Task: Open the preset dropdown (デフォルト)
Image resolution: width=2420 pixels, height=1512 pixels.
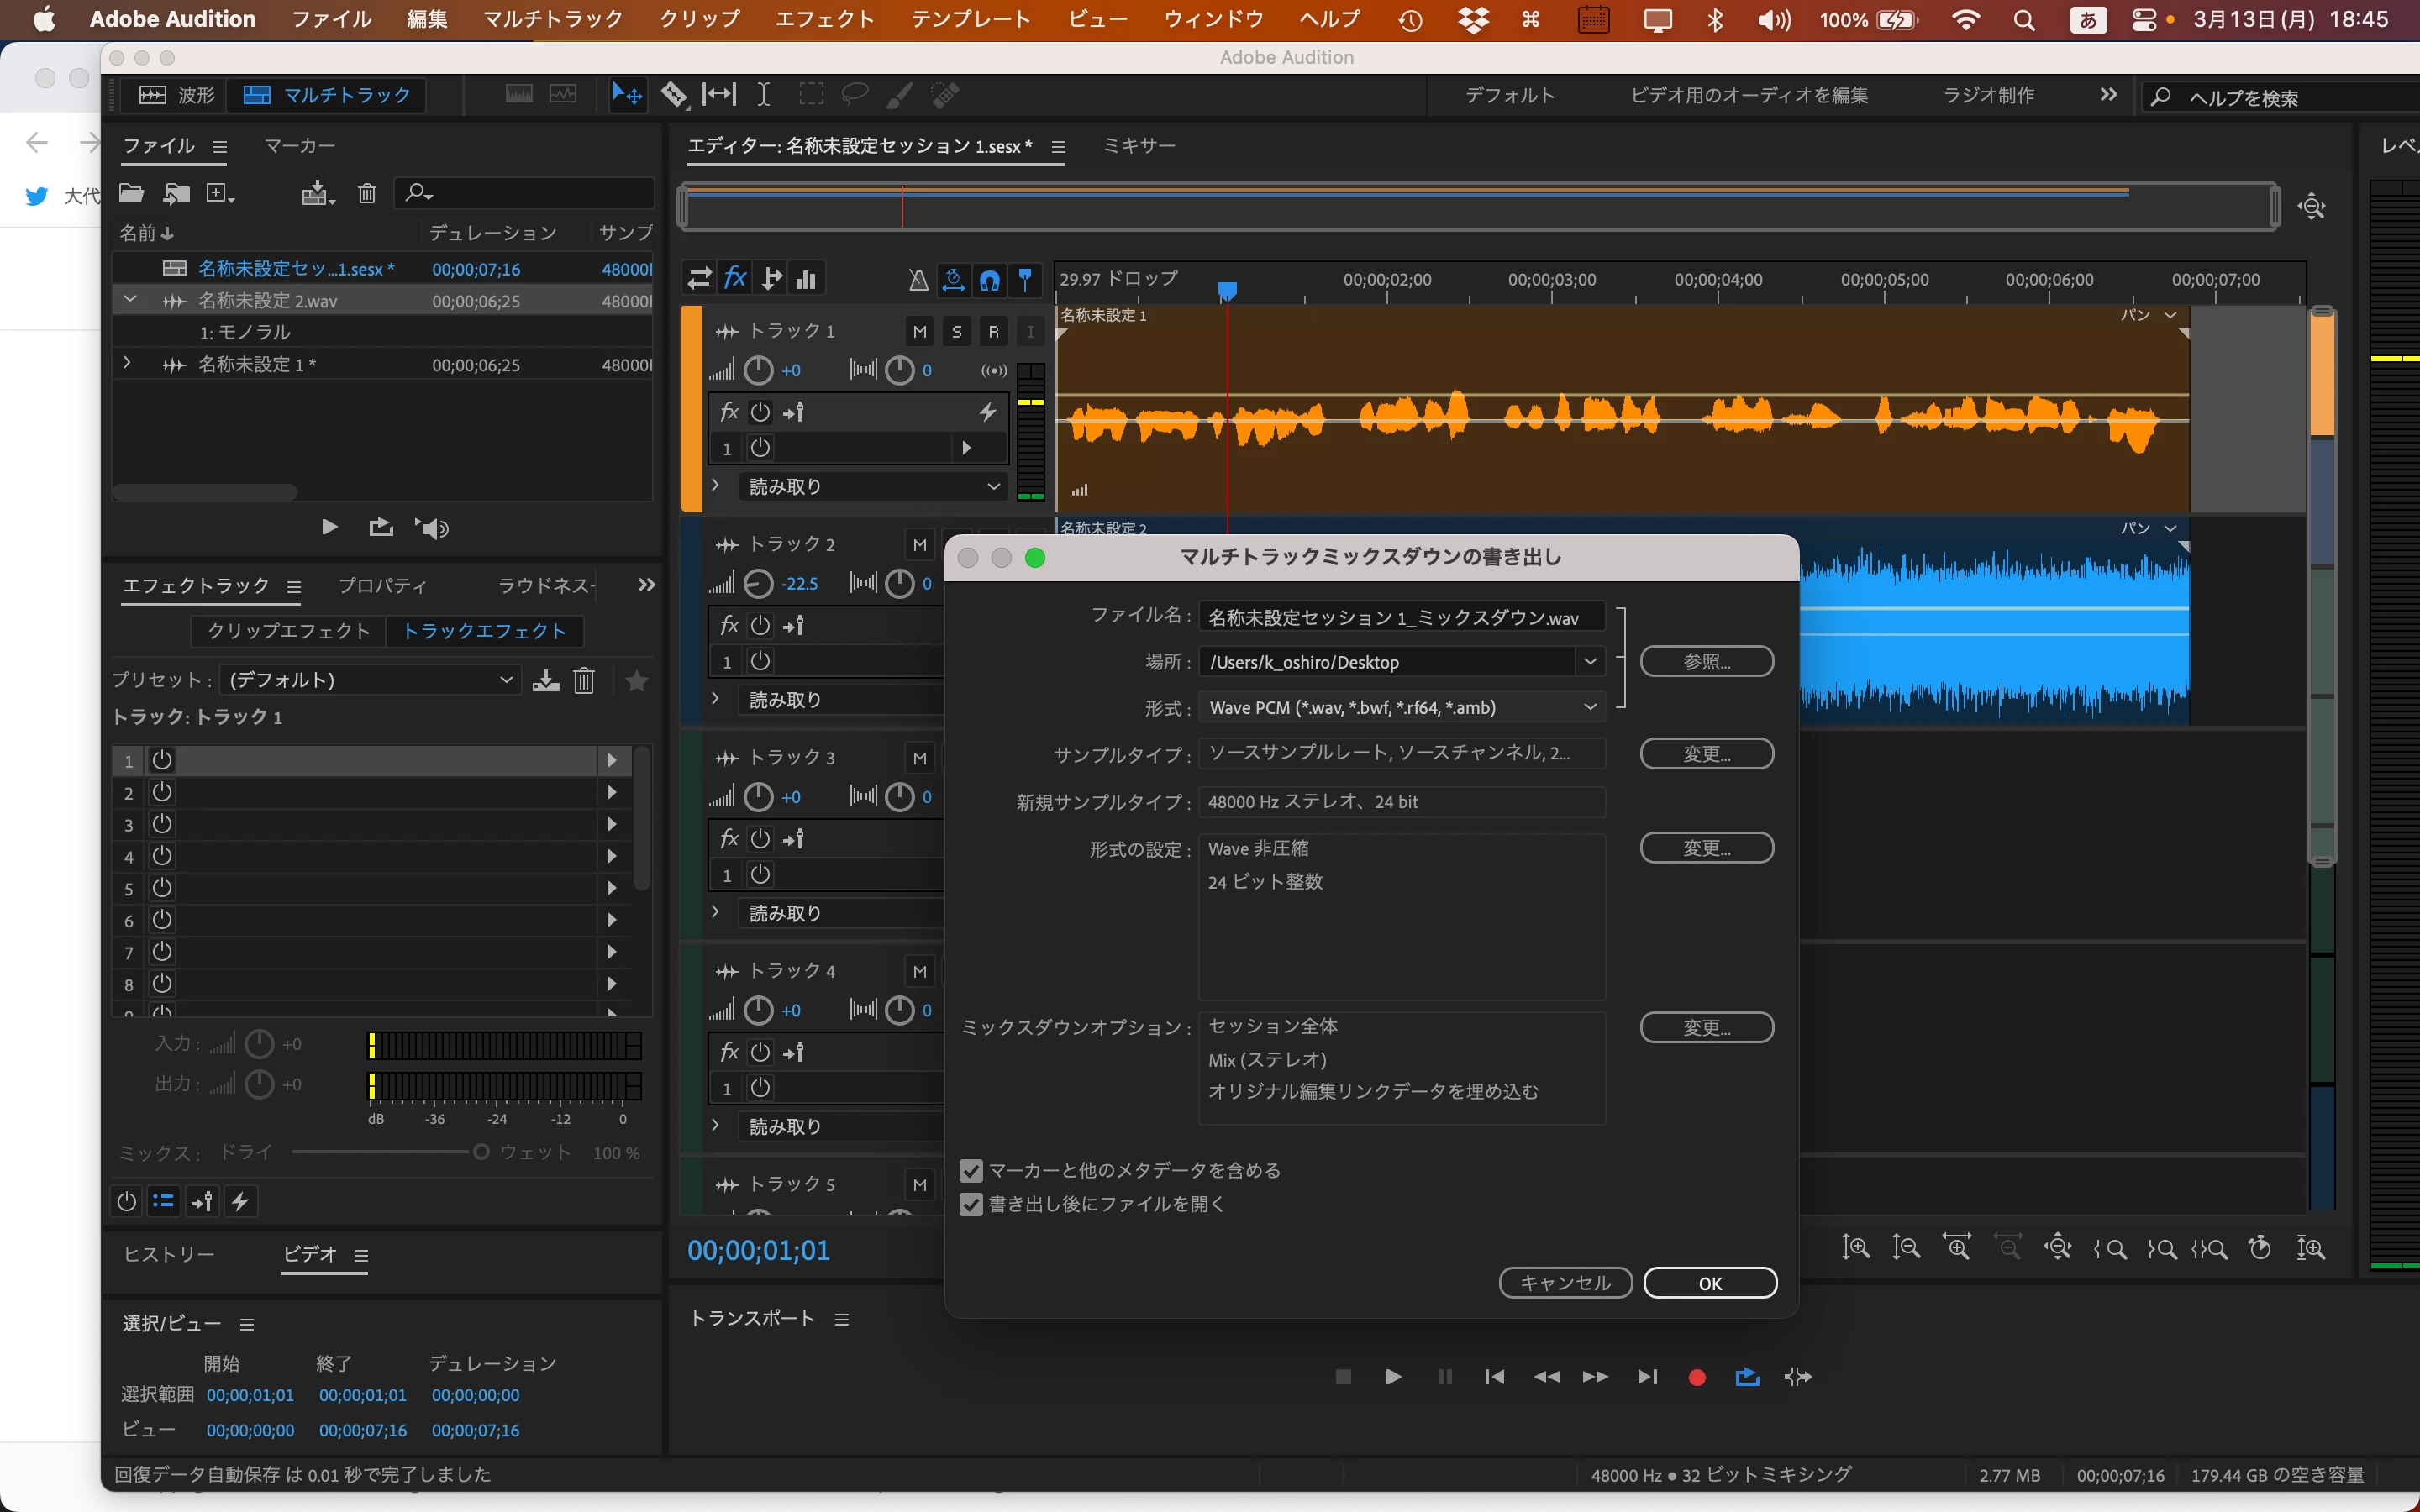Action: click(368, 680)
